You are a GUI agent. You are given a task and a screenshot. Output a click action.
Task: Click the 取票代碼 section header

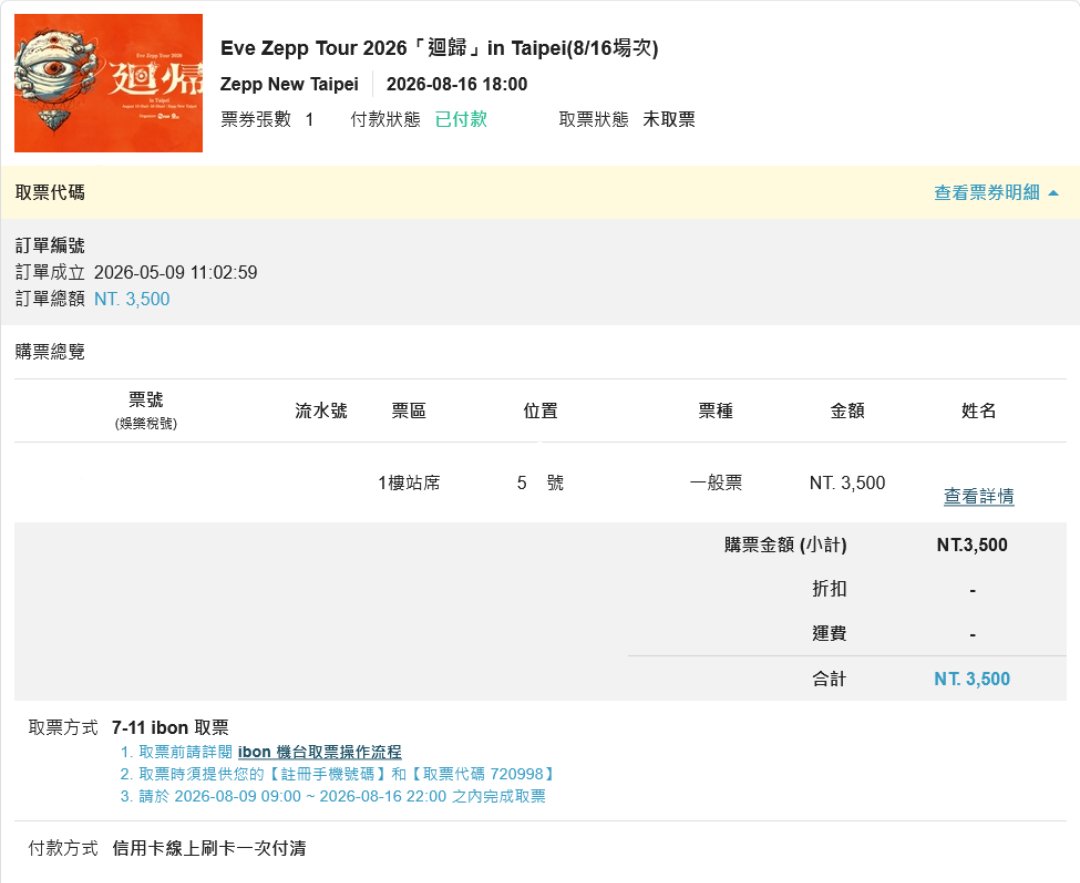click(x=50, y=193)
